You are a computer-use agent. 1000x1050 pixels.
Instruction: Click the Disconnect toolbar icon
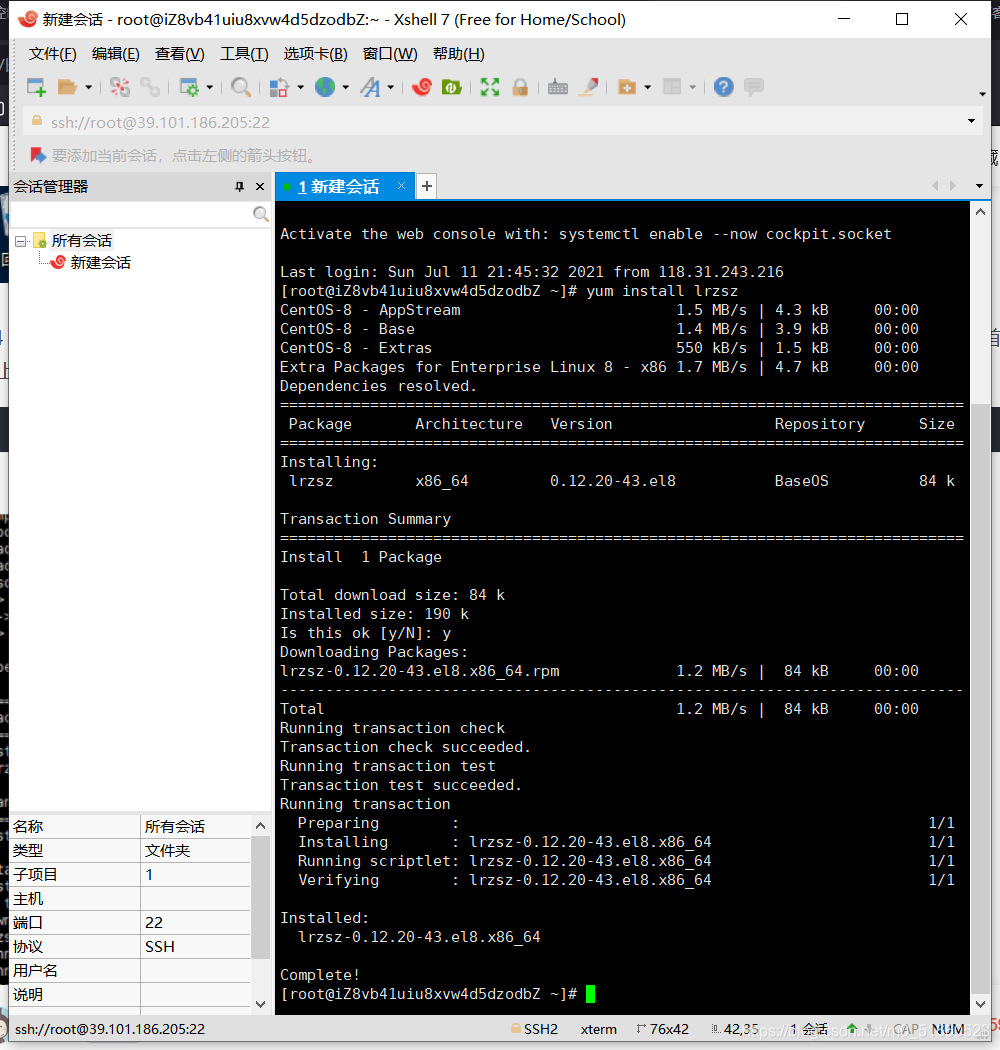click(120, 87)
